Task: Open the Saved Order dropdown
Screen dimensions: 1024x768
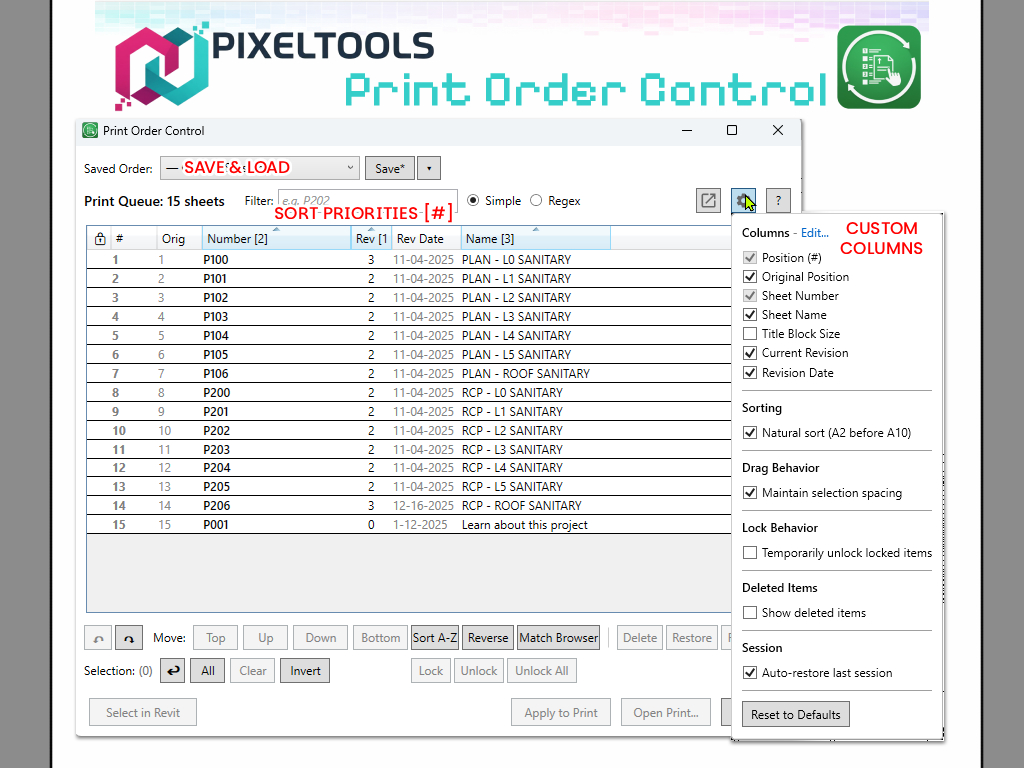Action: pos(350,168)
